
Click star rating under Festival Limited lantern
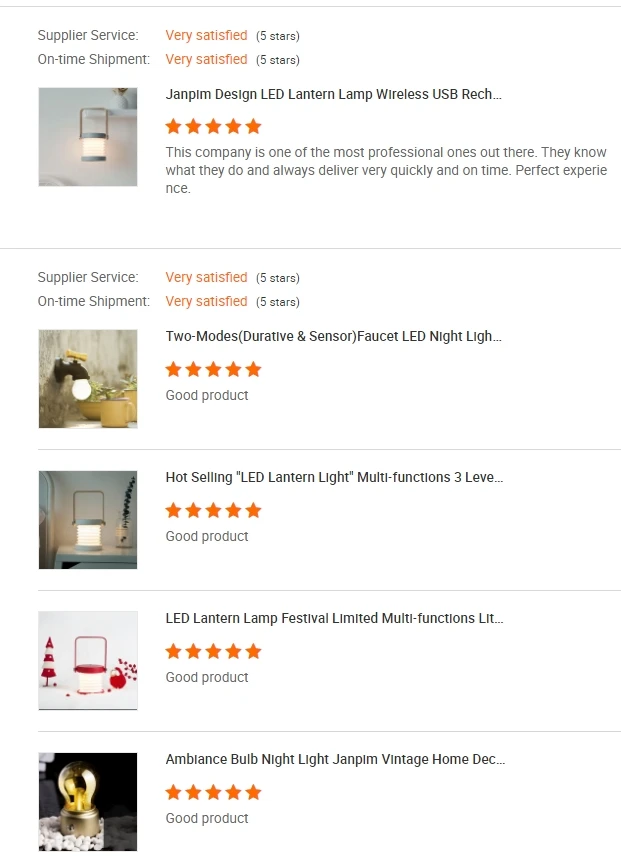pyautogui.click(x=213, y=651)
